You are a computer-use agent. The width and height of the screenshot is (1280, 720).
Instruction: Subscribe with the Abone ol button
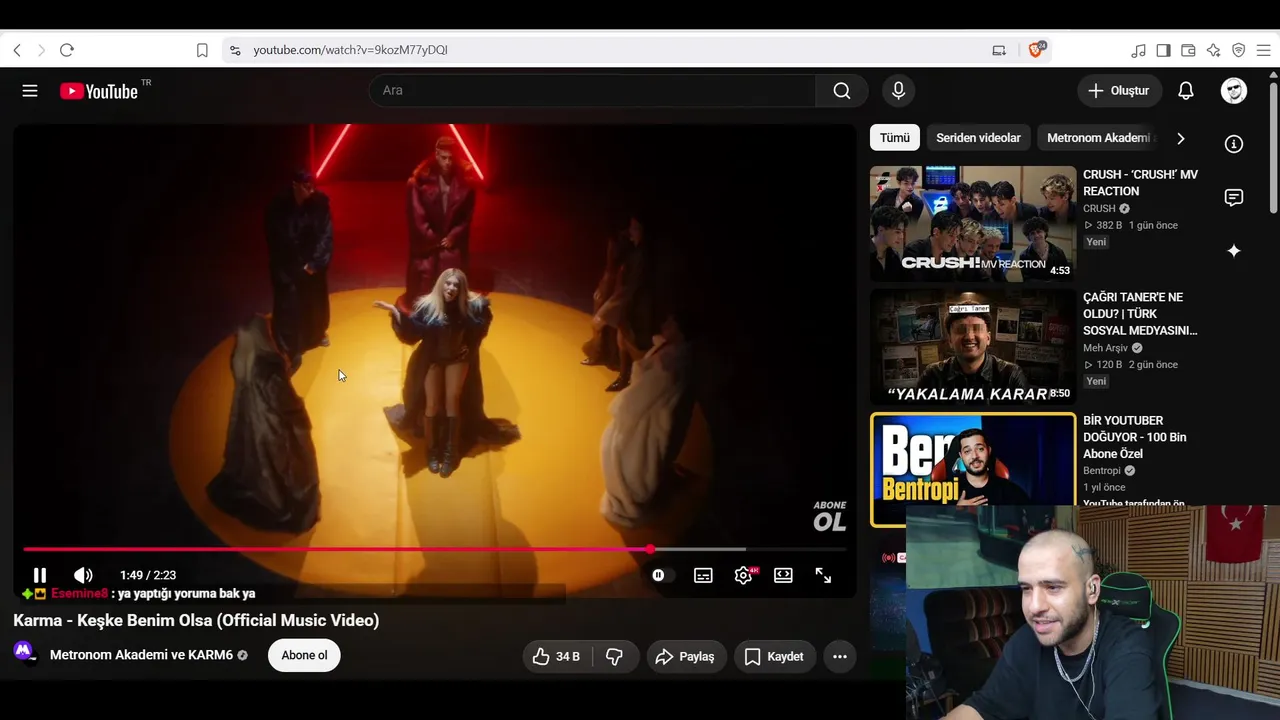(304, 656)
